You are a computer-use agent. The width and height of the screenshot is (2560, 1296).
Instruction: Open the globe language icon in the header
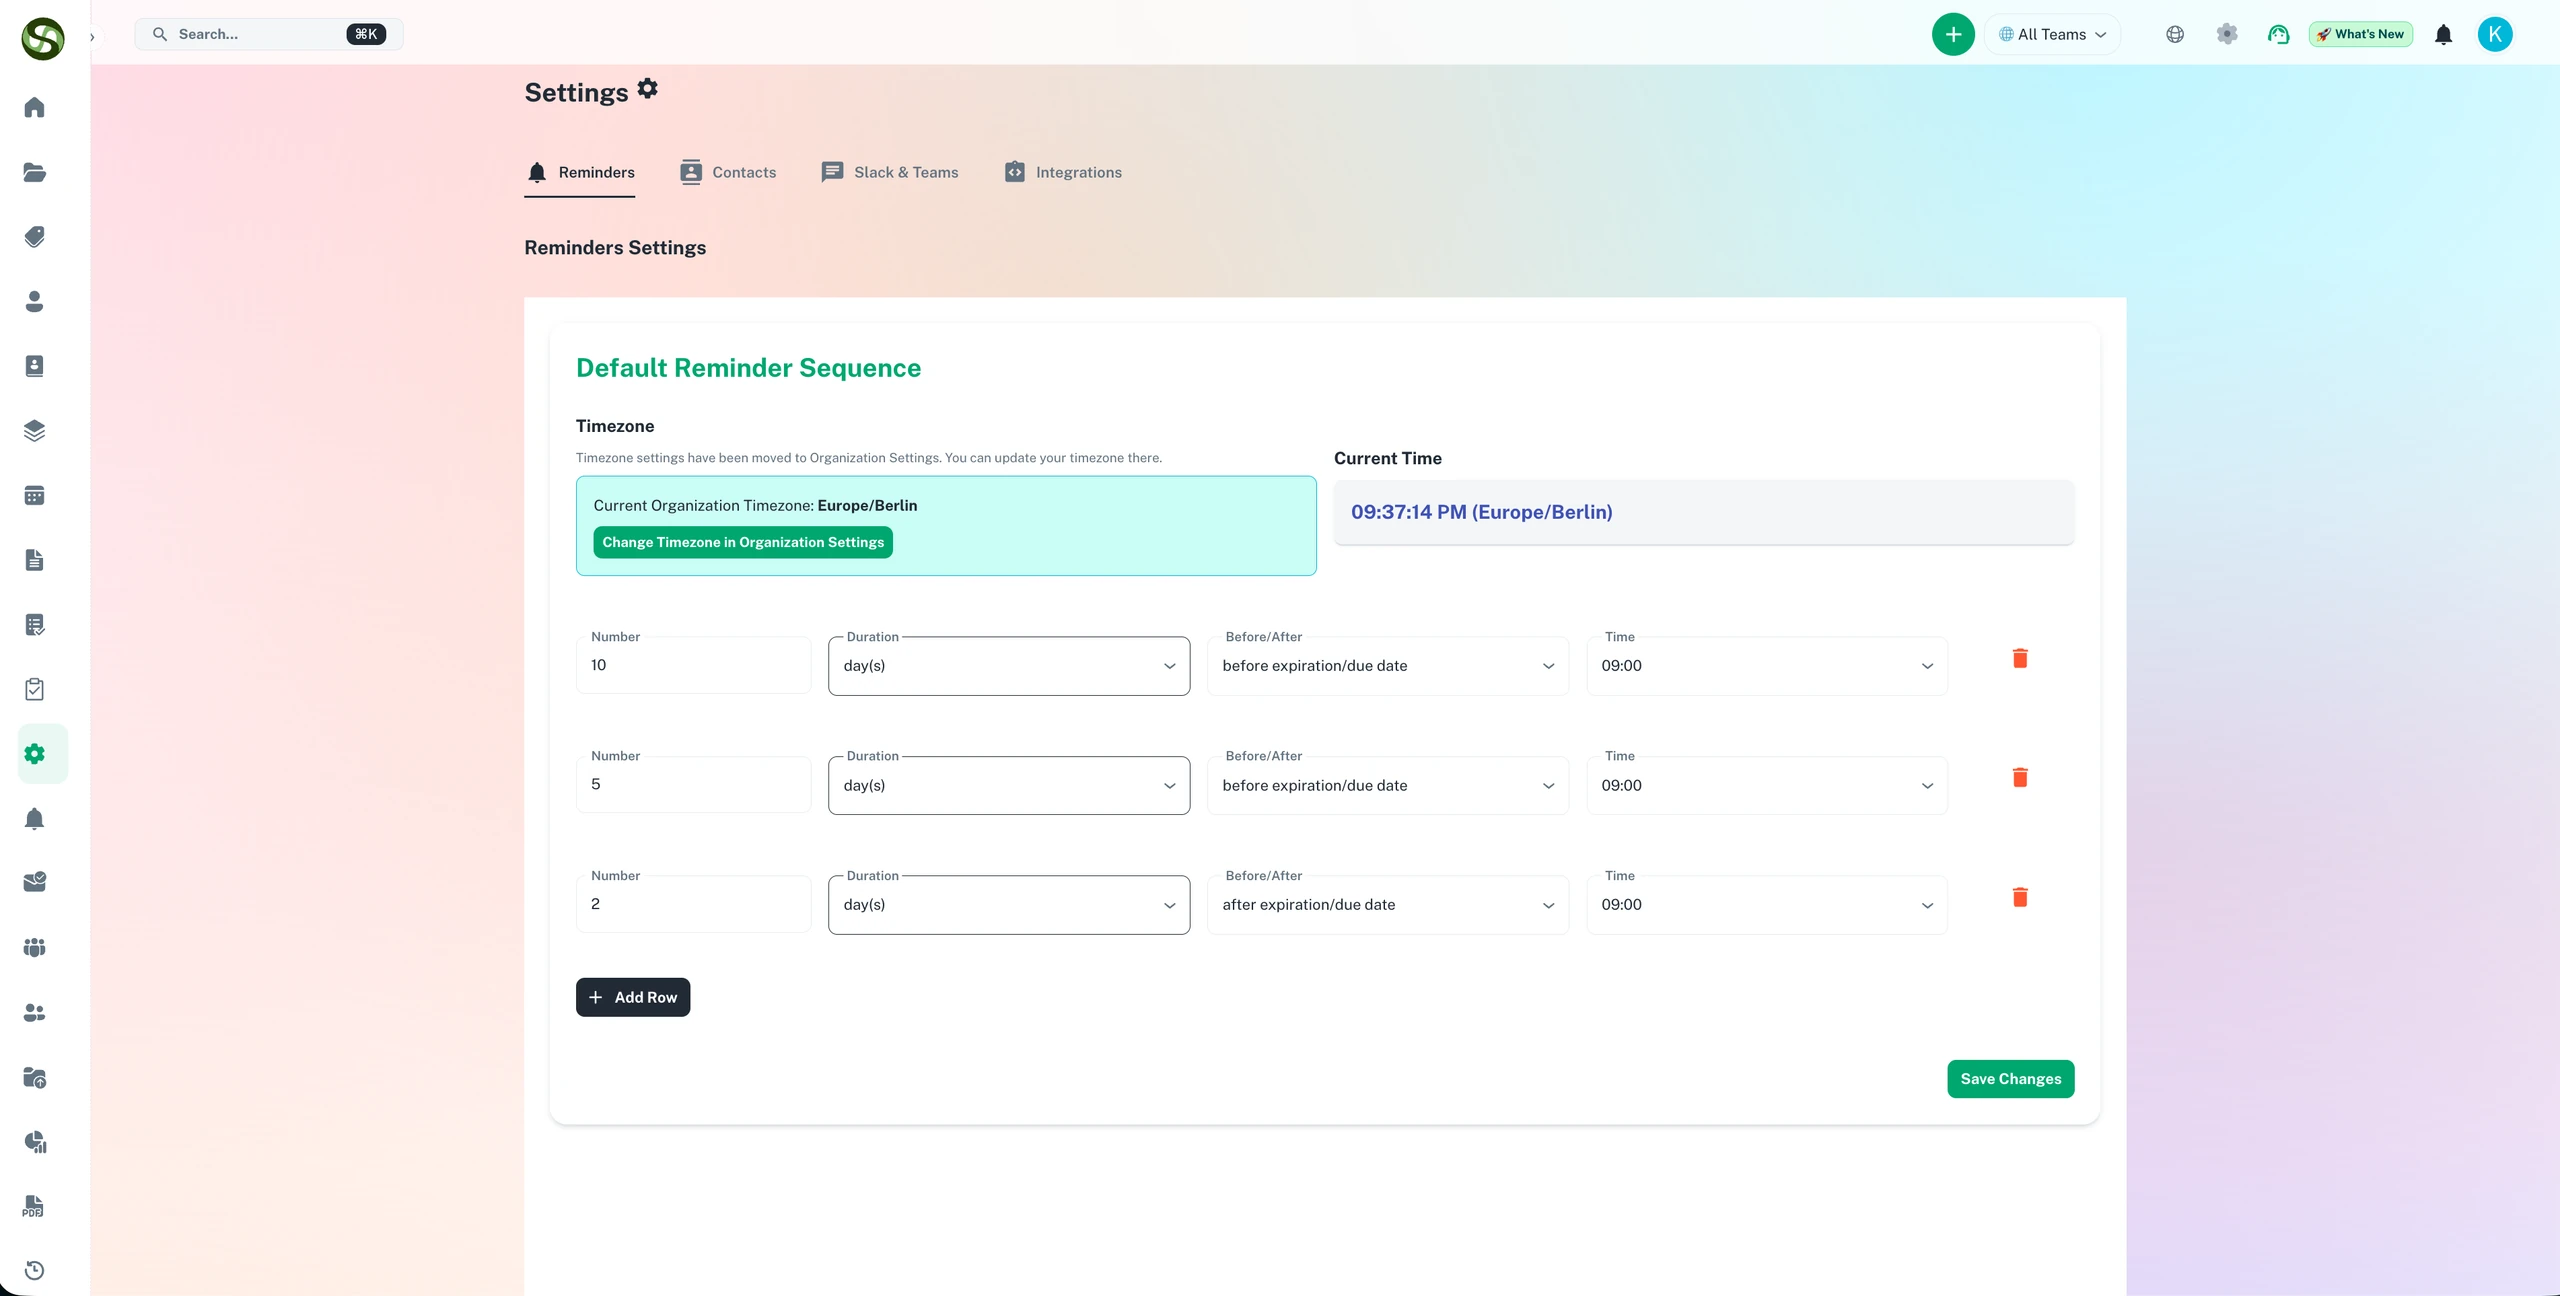coord(2175,34)
